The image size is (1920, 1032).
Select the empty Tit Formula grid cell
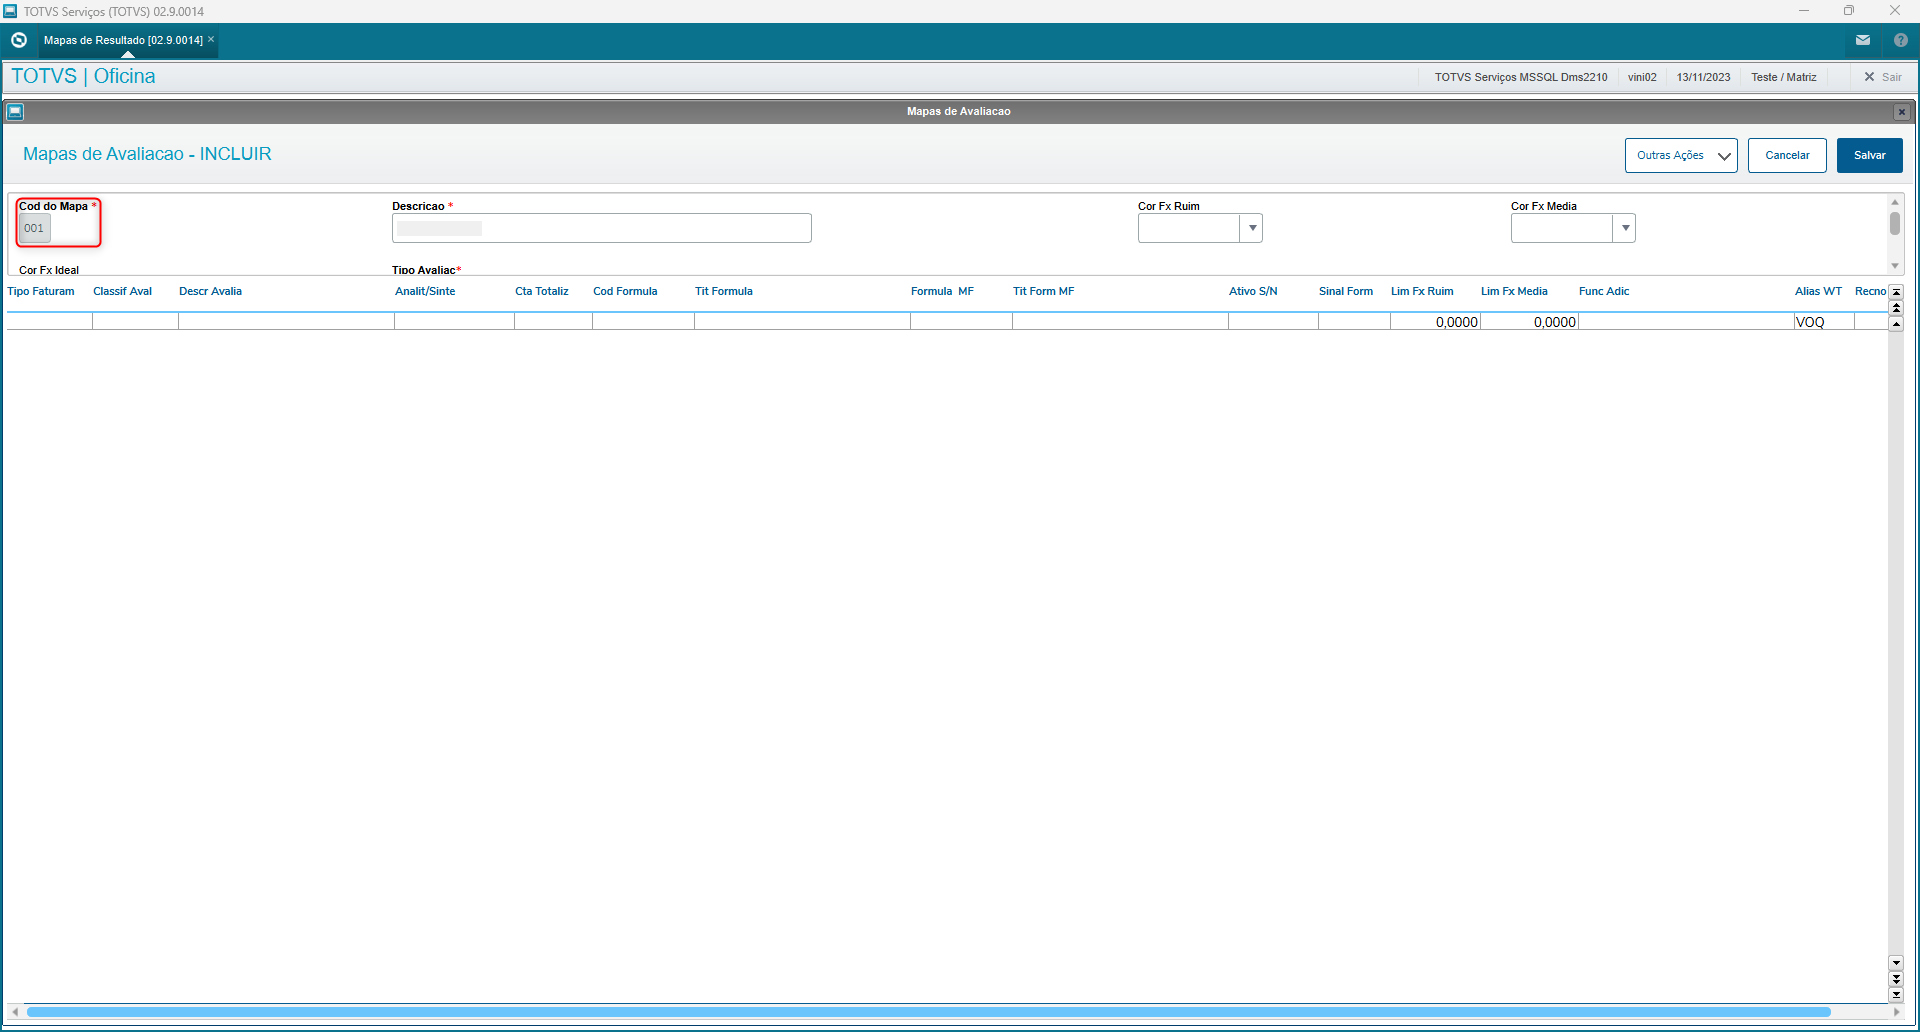point(802,322)
